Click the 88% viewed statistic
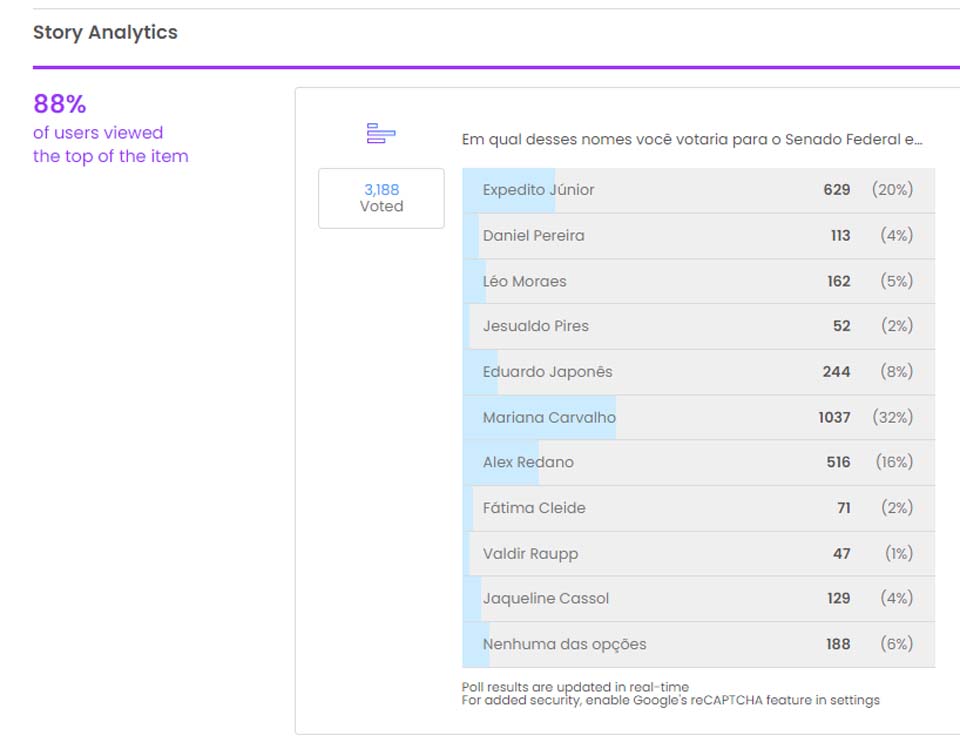The image size is (960, 742). point(60,104)
